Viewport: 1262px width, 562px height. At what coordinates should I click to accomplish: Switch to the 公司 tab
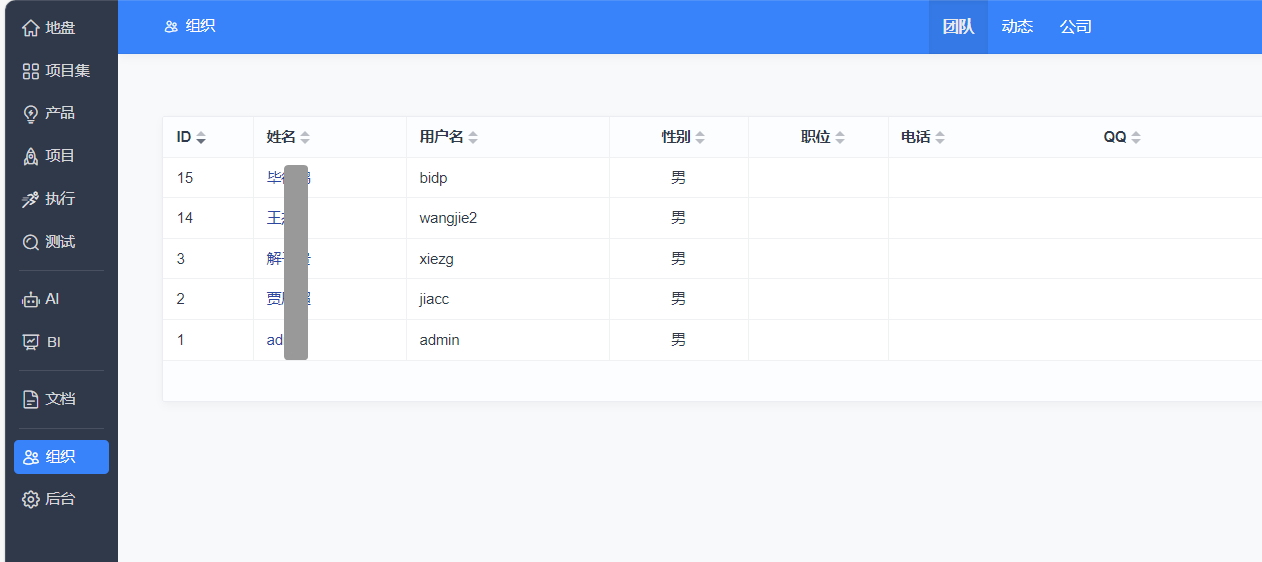tap(1076, 27)
